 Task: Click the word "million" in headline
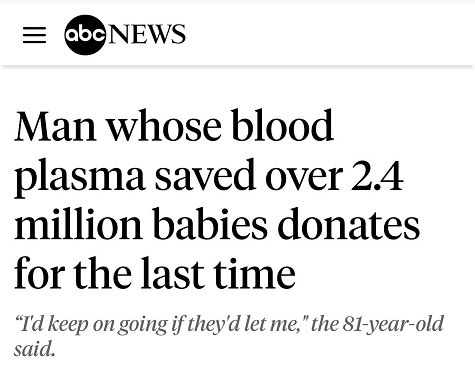point(78,223)
